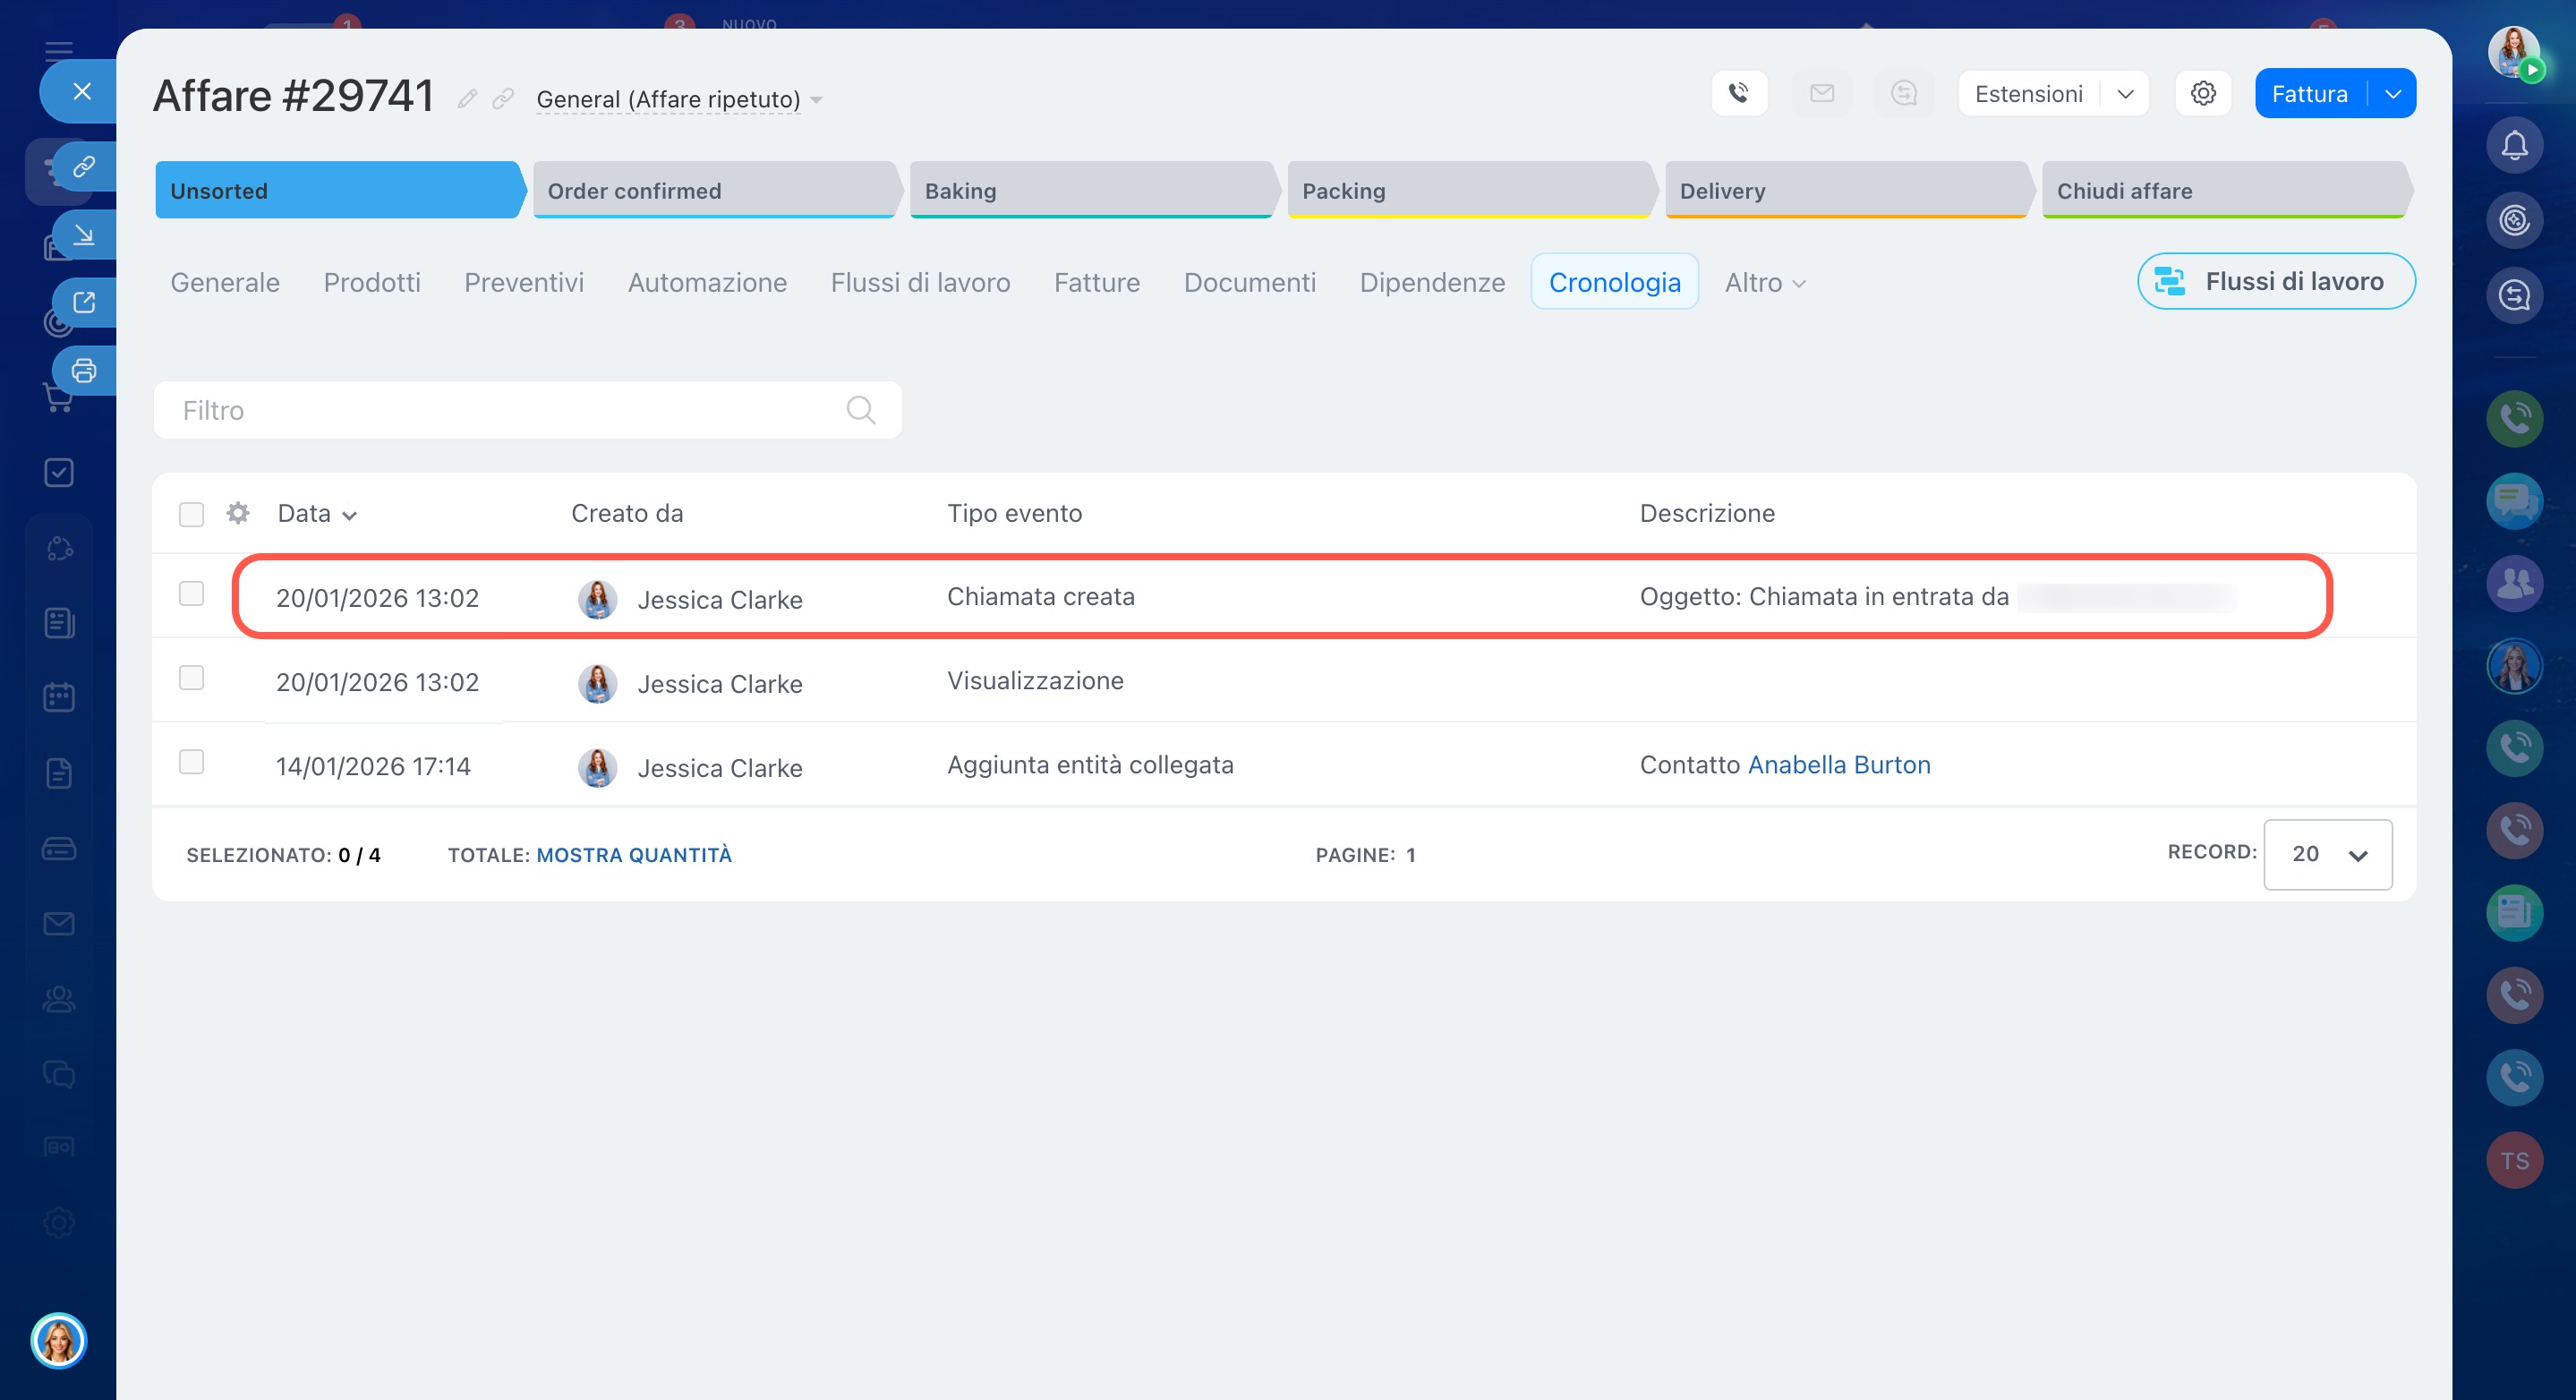Screen dimensions: 2576x1400
Task: Expand the Fattura button arrow menu
Action: pyautogui.click(x=2393, y=94)
